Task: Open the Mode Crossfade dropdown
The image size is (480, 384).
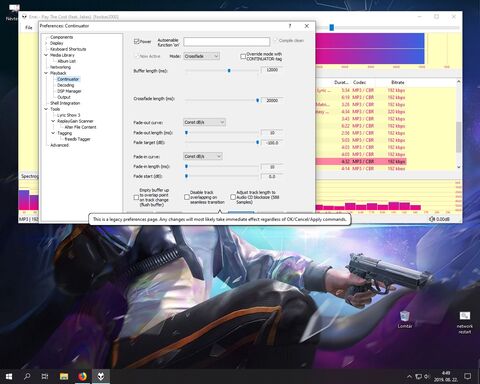Action: pos(202,56)
